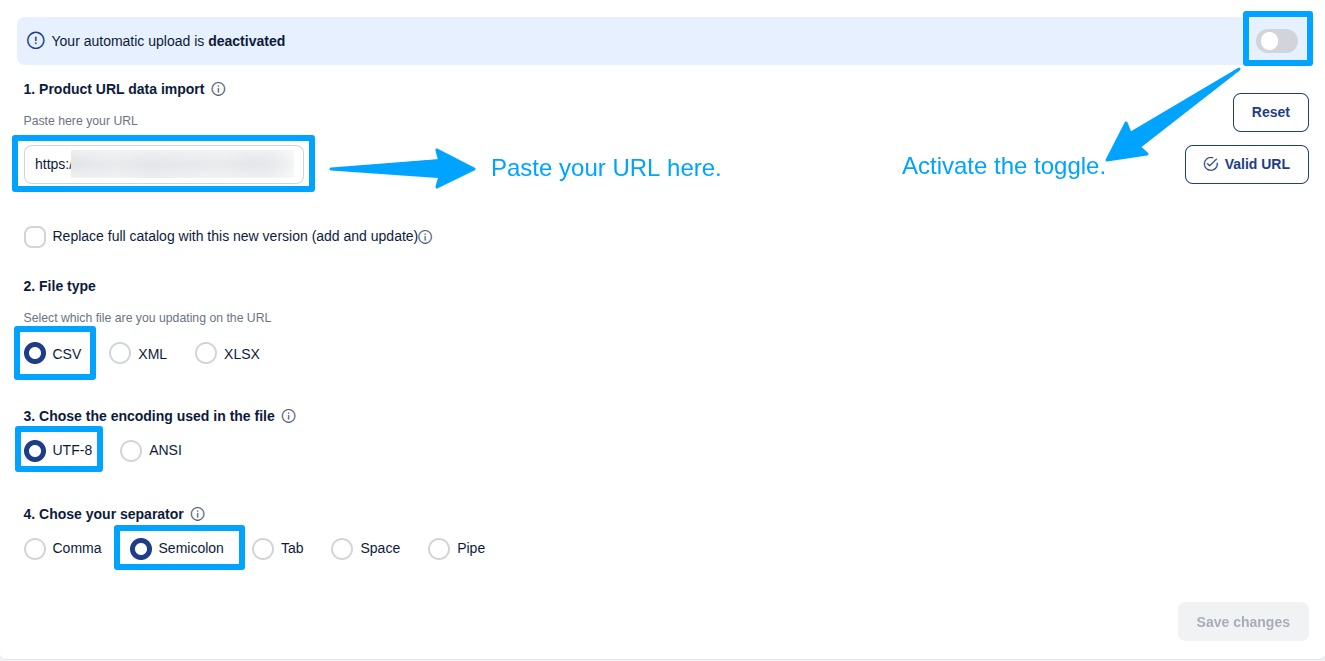The height and width of the screenshot is (661, 1325).
Task: Pick Semicolon as separator
Action: [x=141, y=549]
